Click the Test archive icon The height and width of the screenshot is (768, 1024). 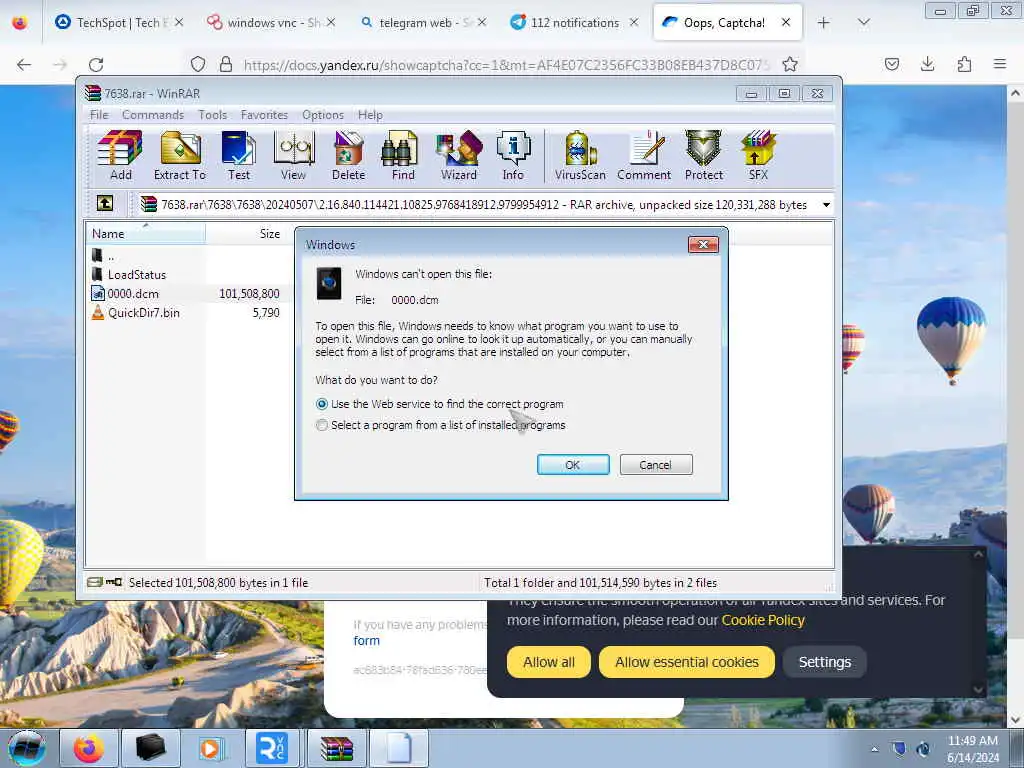[x=238, y=155]
